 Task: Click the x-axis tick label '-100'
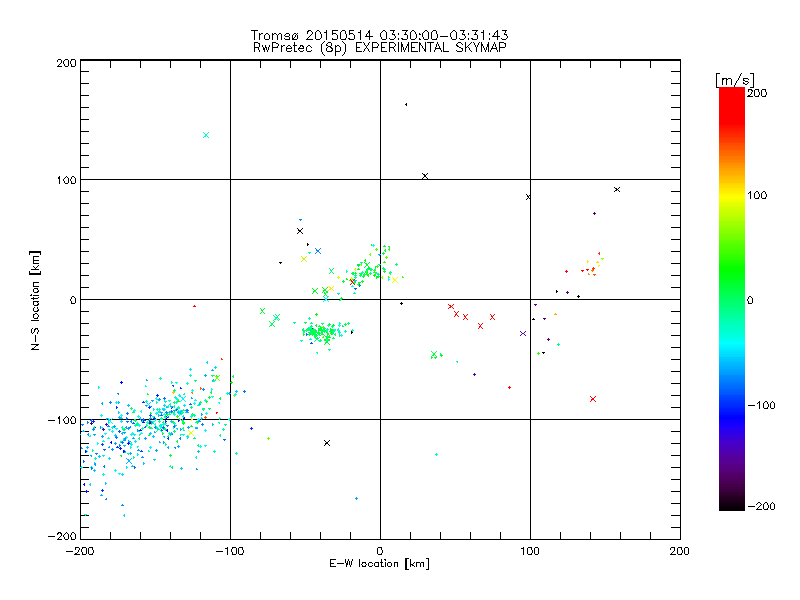coord(230,551)
